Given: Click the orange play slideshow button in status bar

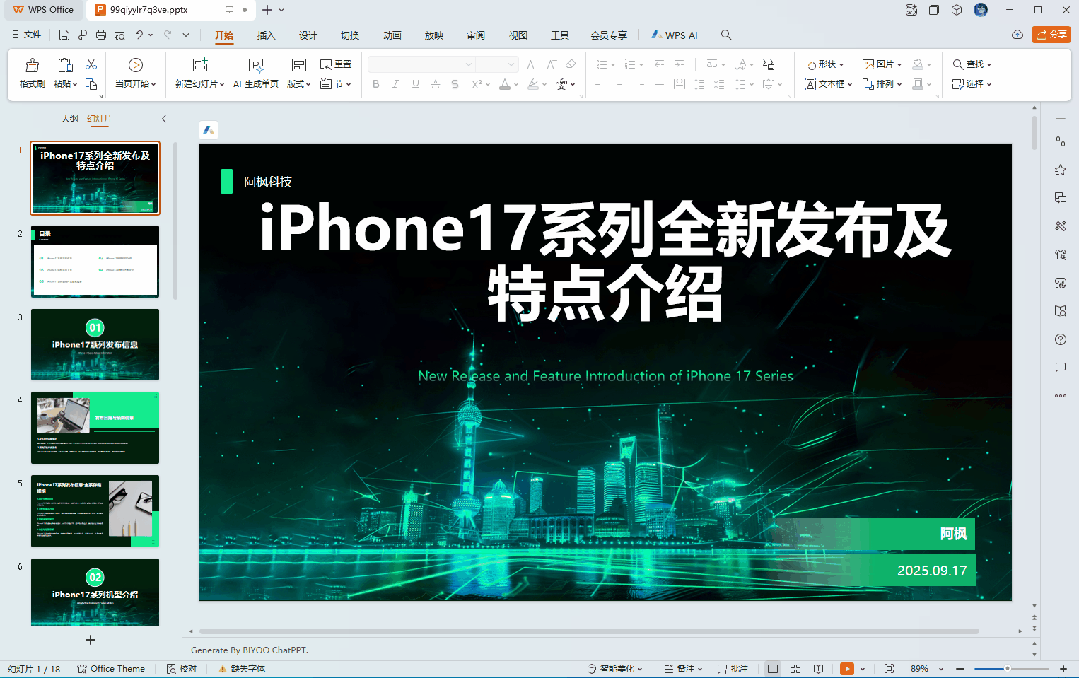Looking at the screenshot, I should [x=846, y=668].
